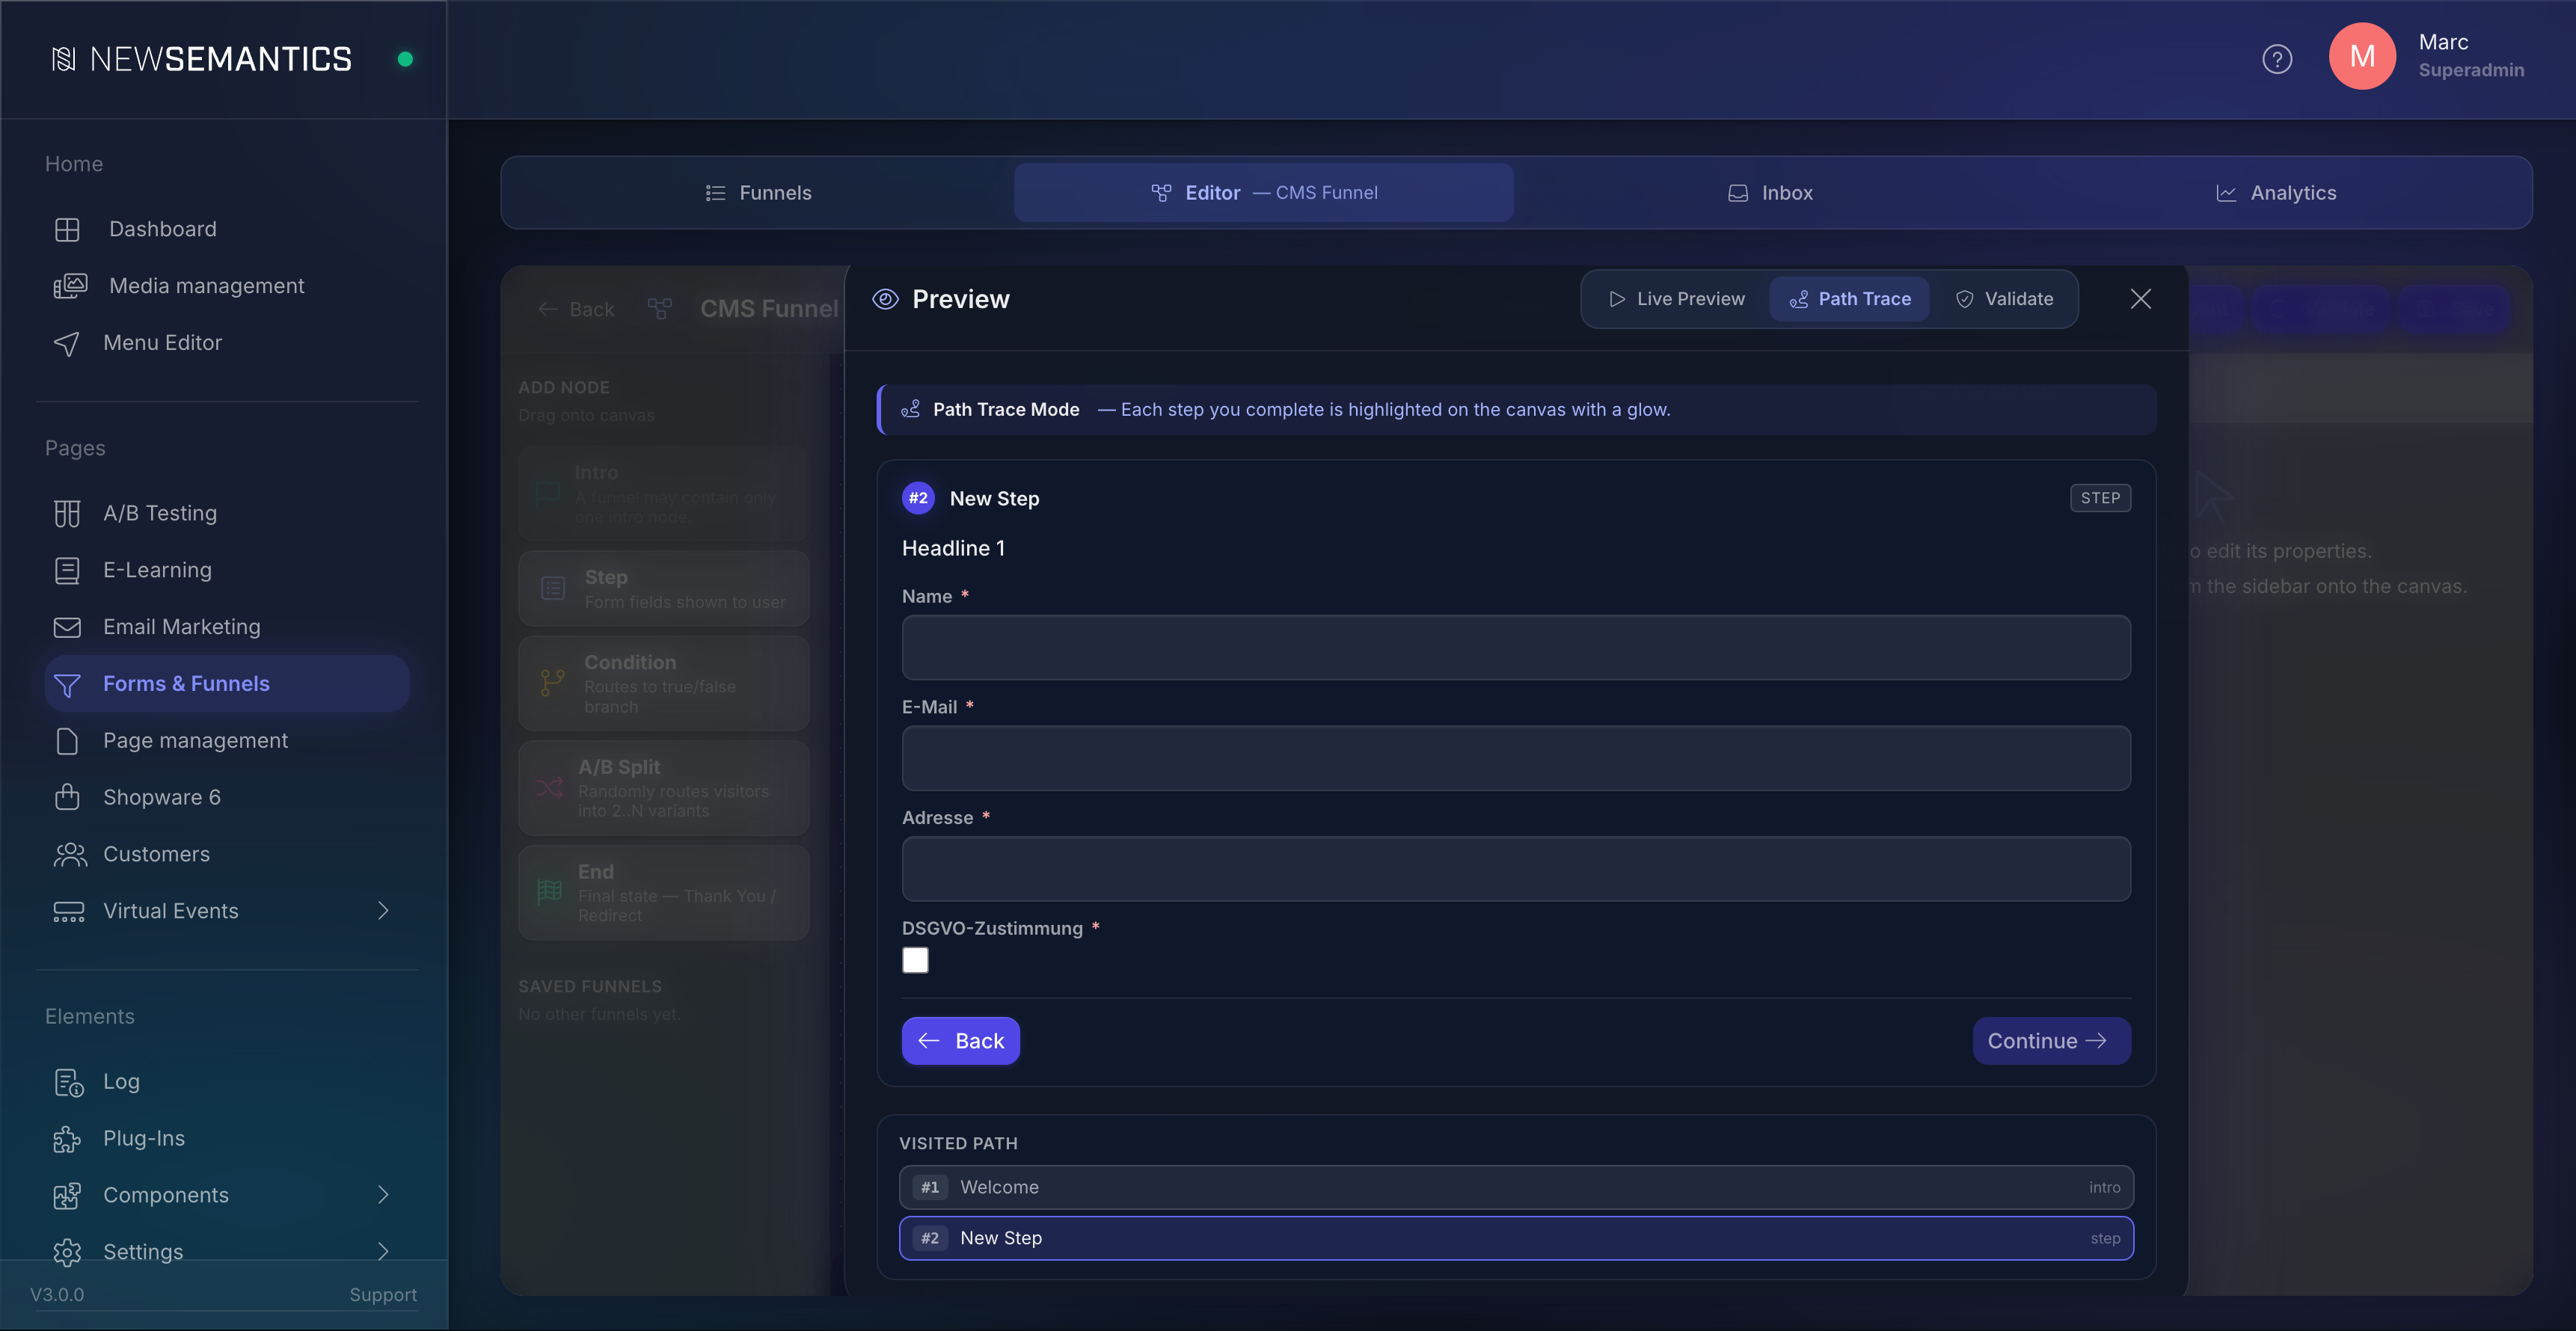Click the Intro node card
This screenshot has height=1331, width=2576.
[x=663, y=494]
